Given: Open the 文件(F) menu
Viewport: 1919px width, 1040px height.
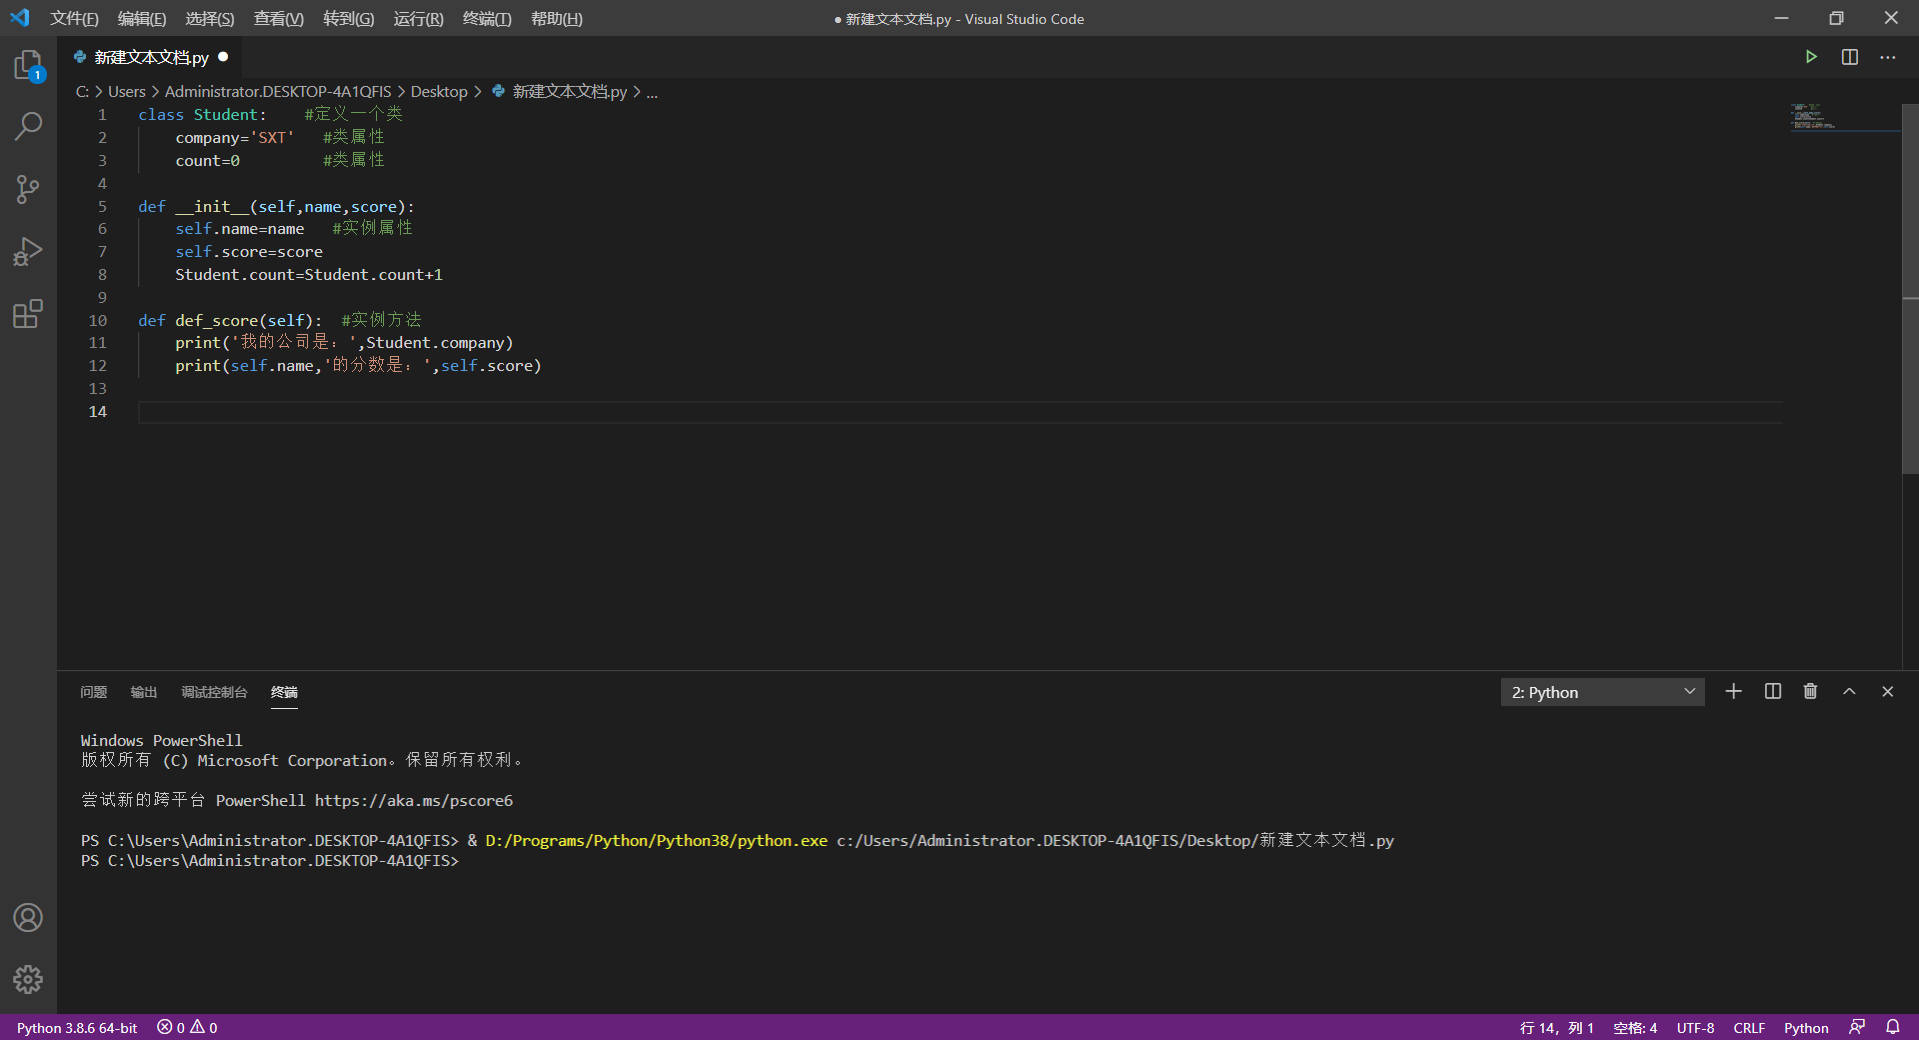Looking at the screenshot, I should [x=74, y=19].
